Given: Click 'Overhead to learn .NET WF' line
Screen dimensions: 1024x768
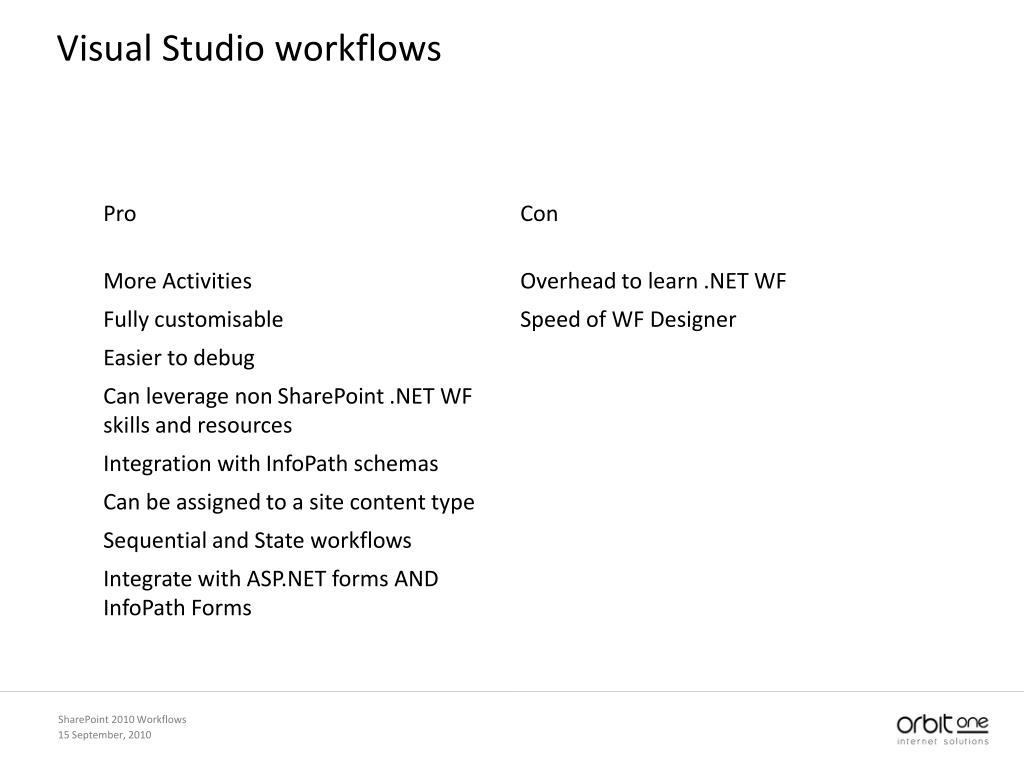Looking at the screenshot, I should click(x=653, y=281).
